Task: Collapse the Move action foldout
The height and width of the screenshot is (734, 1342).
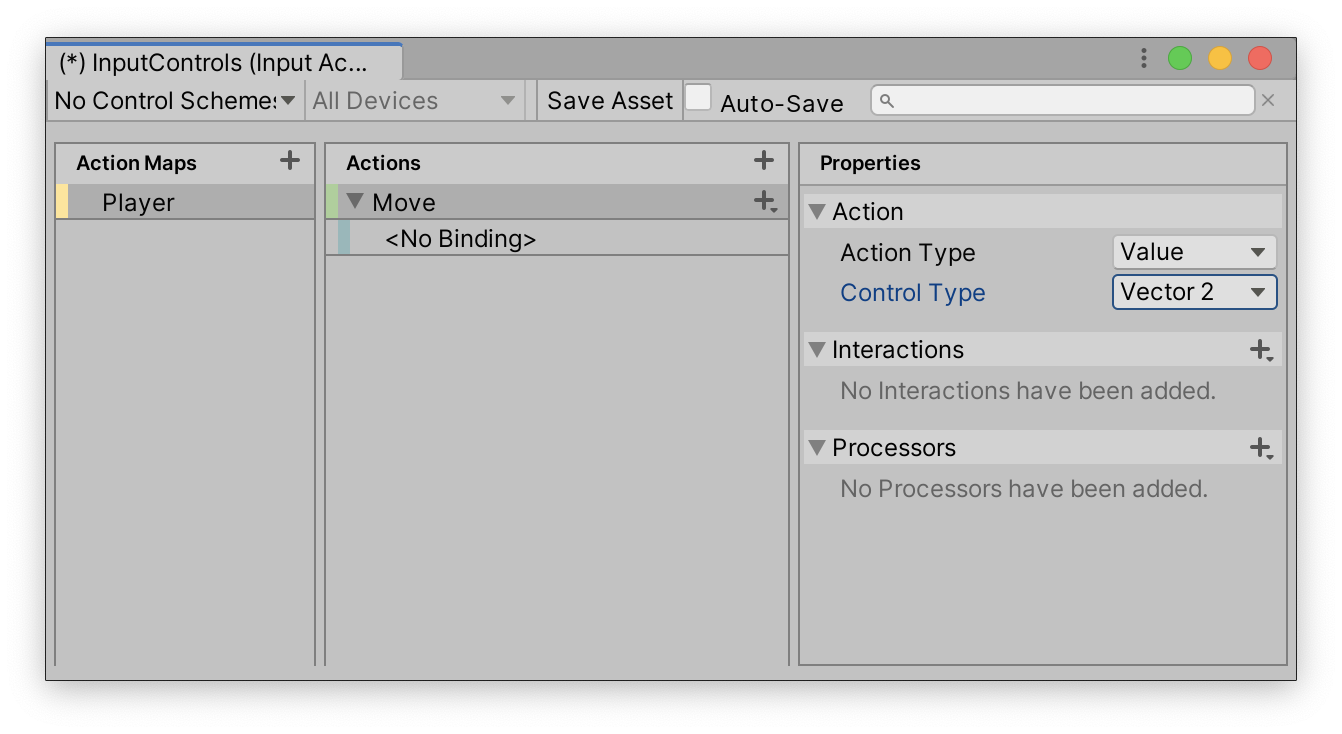Action: (354, 202)
